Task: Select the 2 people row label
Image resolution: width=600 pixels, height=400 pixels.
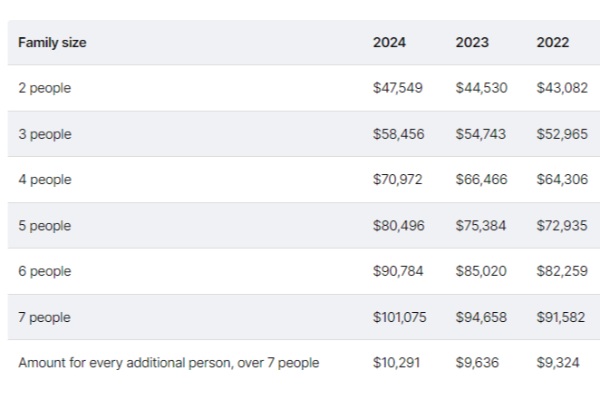Action: tap(45, 88)
